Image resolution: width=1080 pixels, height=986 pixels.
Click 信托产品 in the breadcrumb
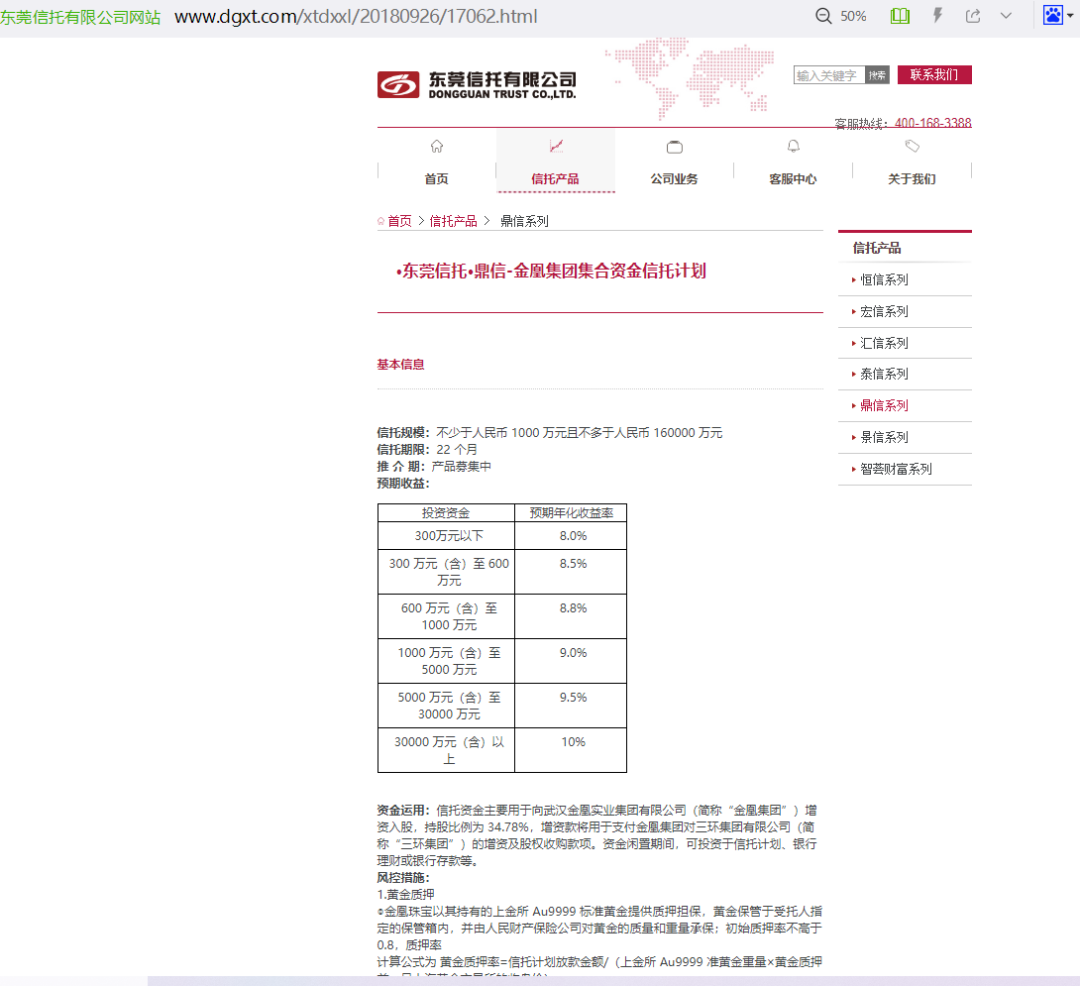[x=453, y=221]
